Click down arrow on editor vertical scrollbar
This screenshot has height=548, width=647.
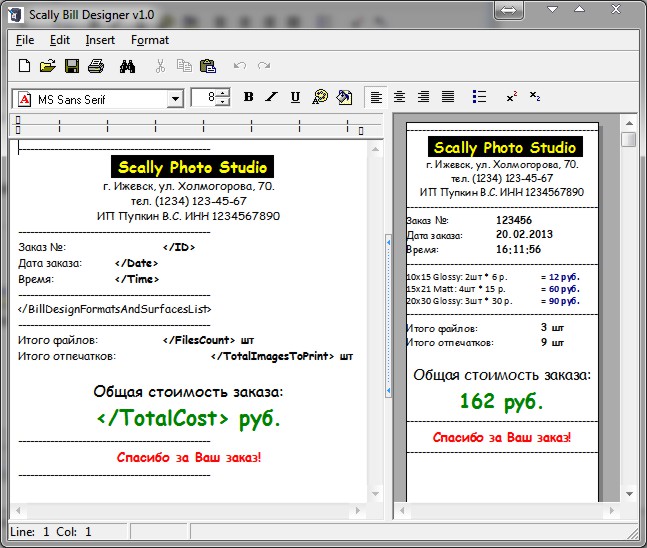click(375, 494)
